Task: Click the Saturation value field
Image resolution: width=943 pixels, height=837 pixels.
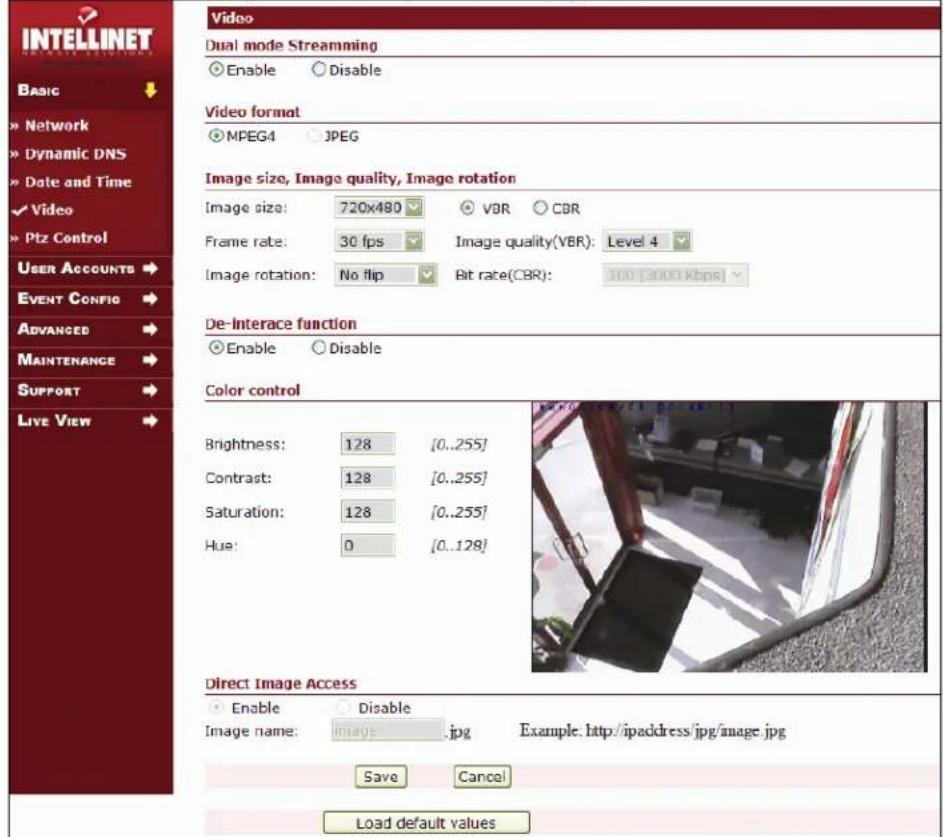Action: click(367, 512)
